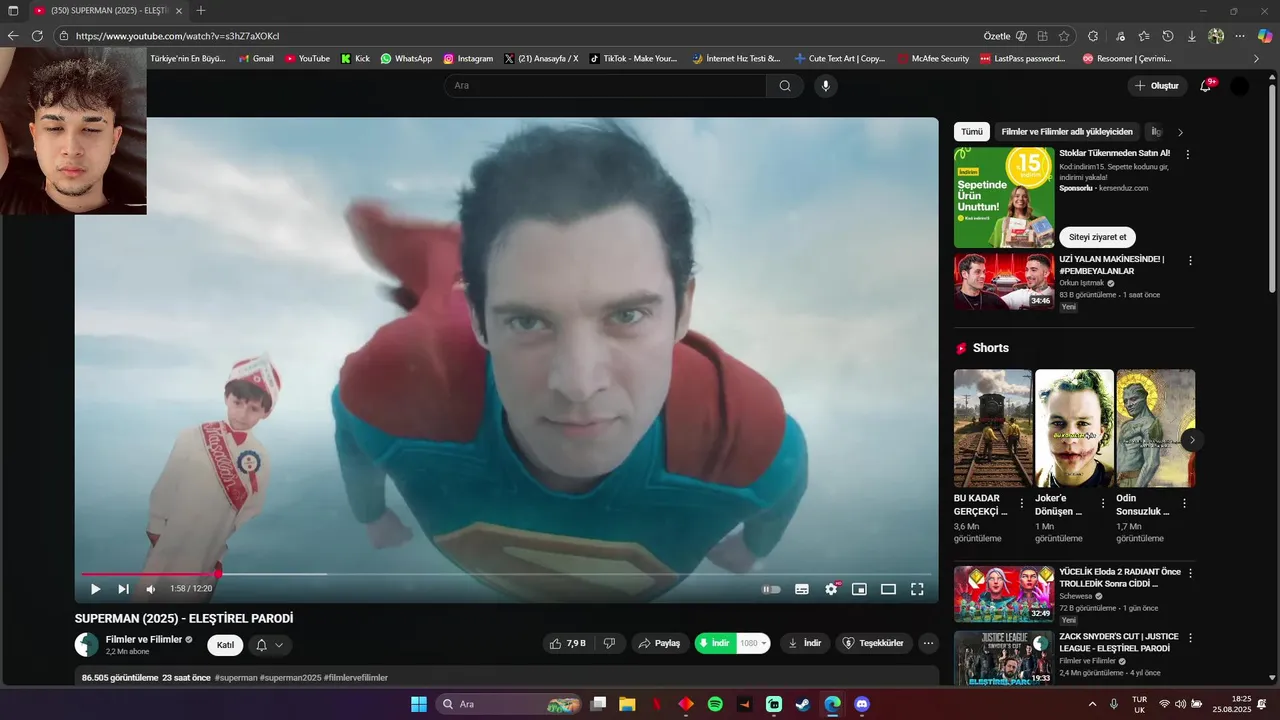
Task: Click the green İndir download button
Action: tap(715, 643)
